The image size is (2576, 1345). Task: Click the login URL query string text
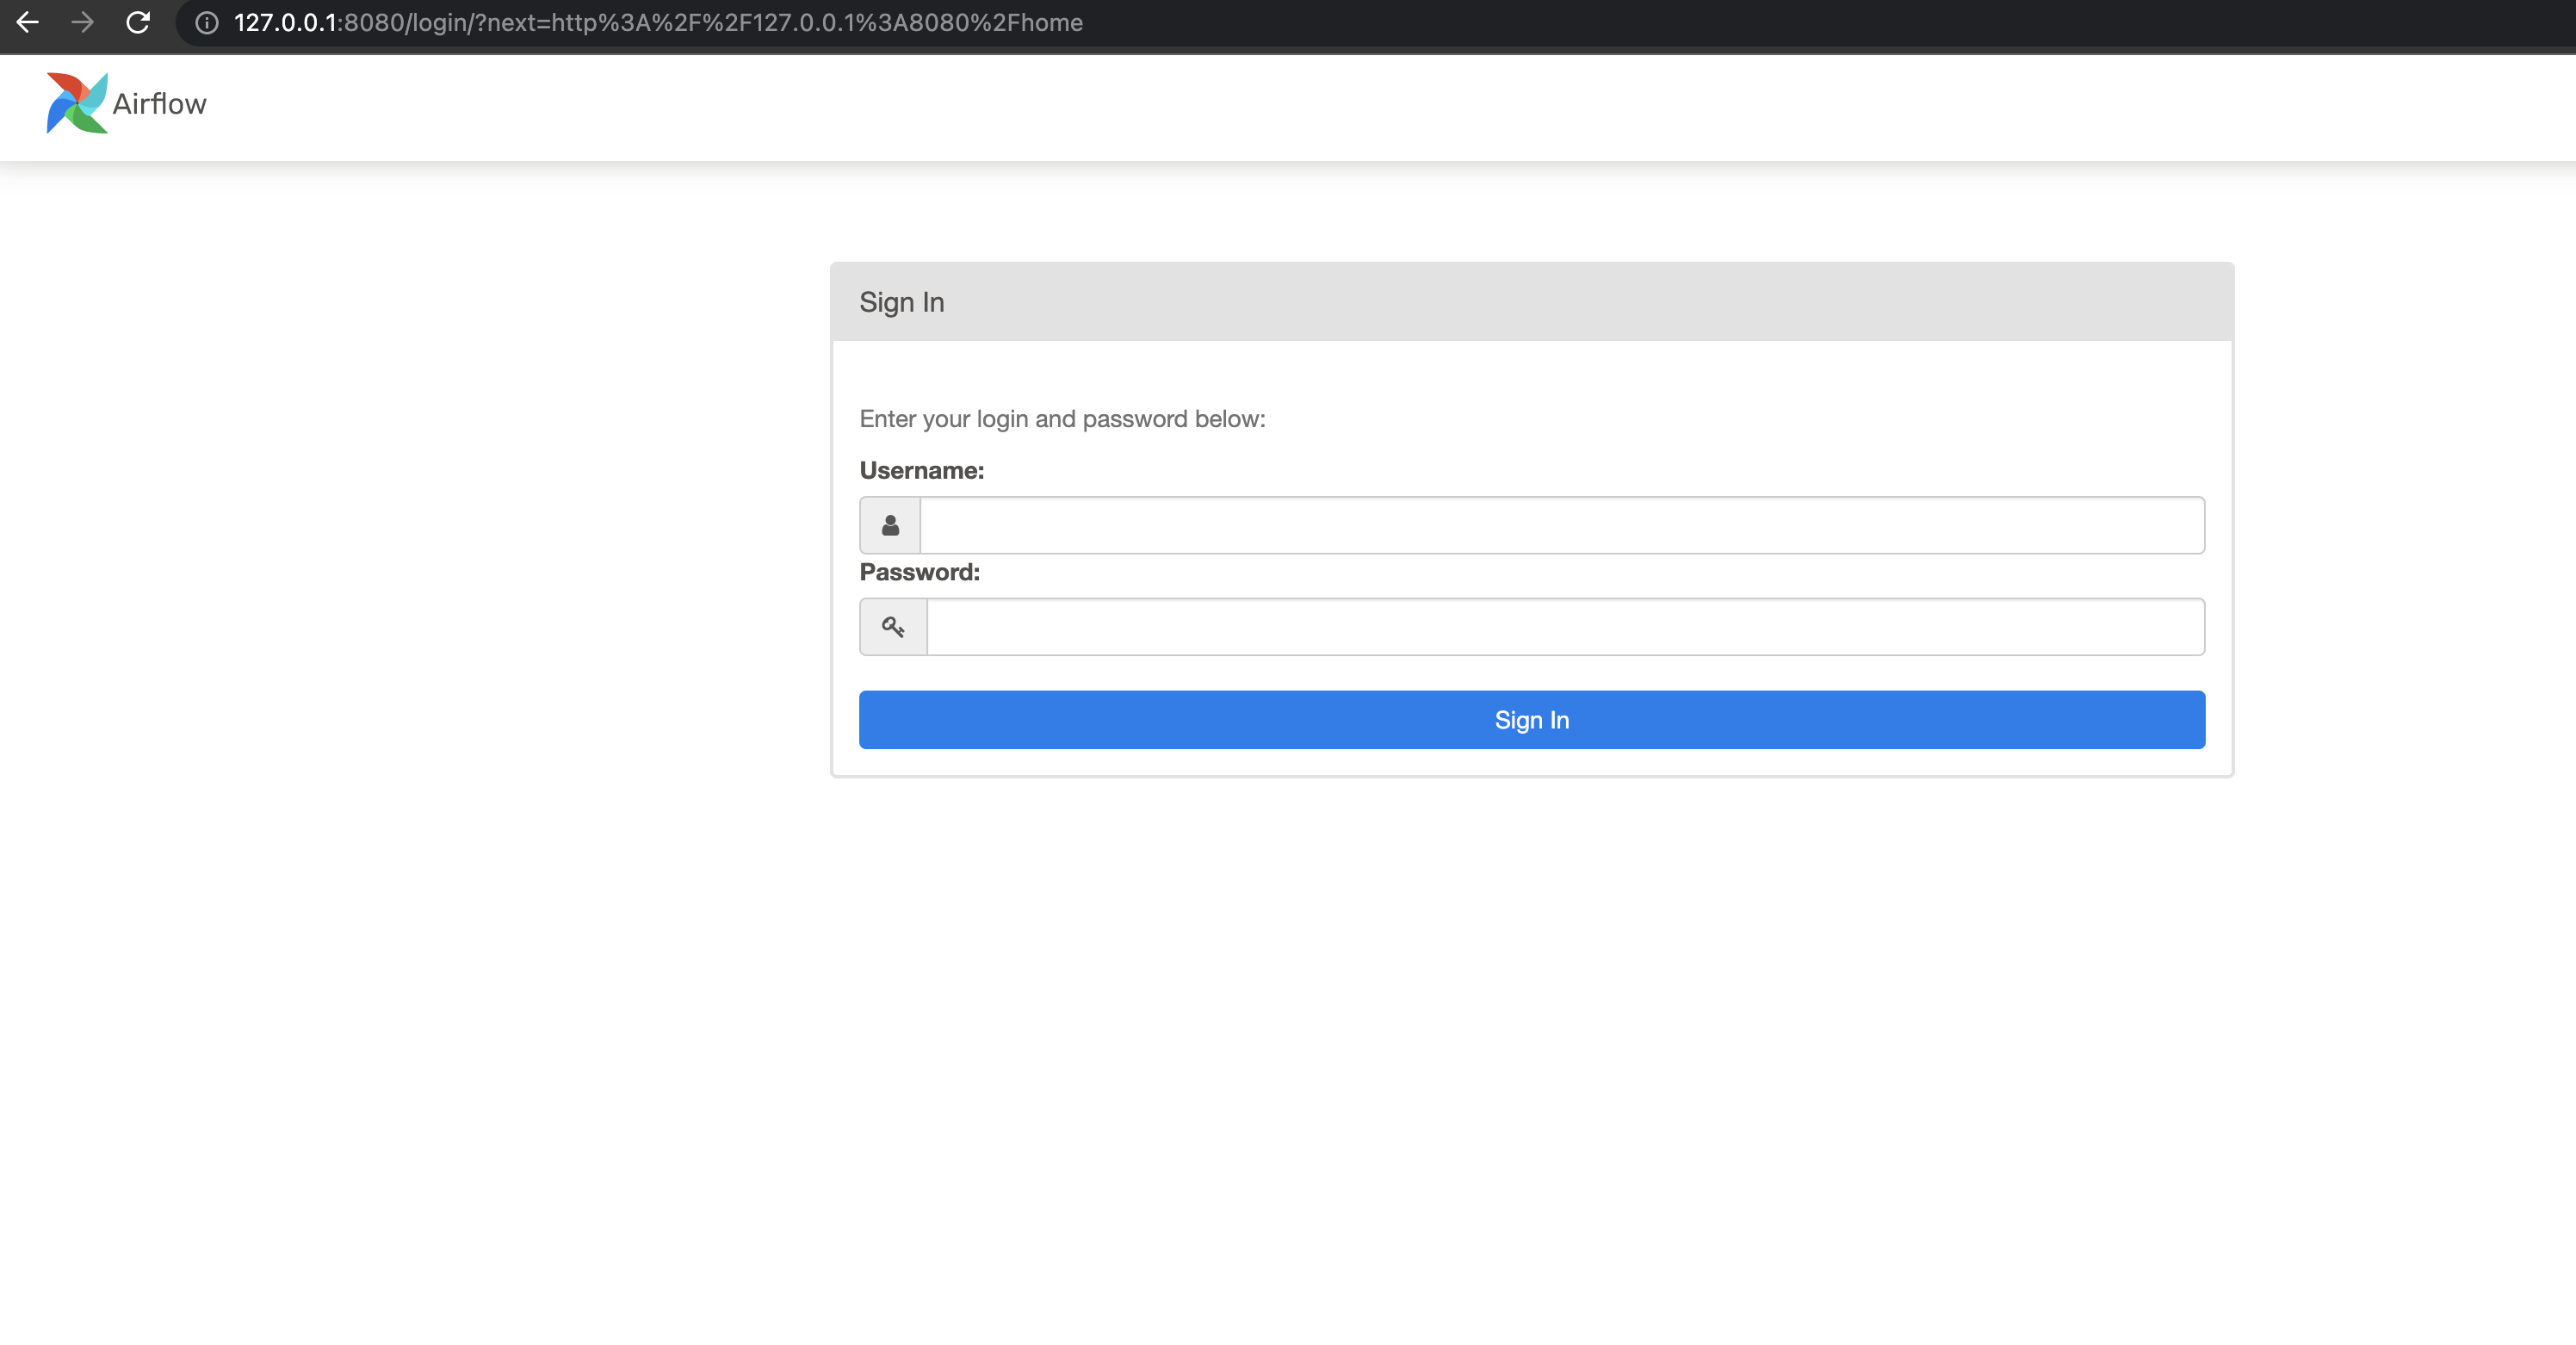pyautogui.click(x=780, y=23)
